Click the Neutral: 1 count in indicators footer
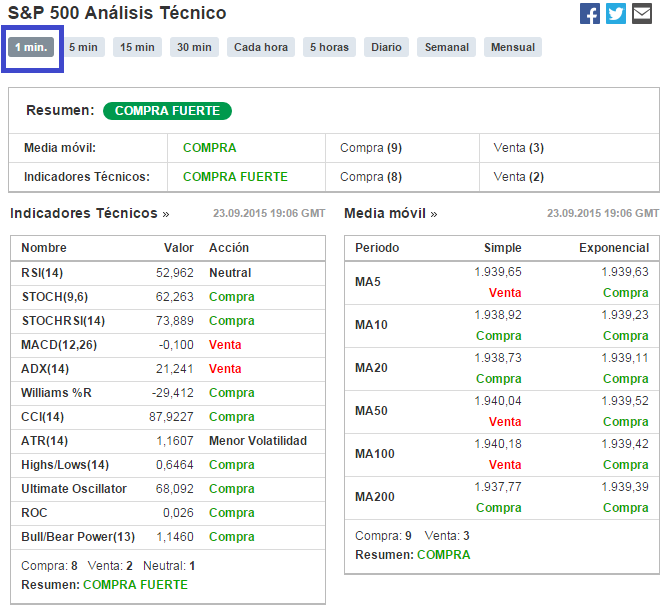668x616 pixels. tap(169, 566)
